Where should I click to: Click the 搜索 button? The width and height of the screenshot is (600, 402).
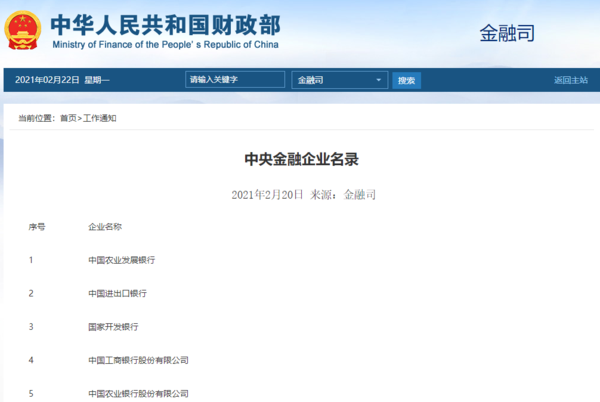click(x=406, y=80)
